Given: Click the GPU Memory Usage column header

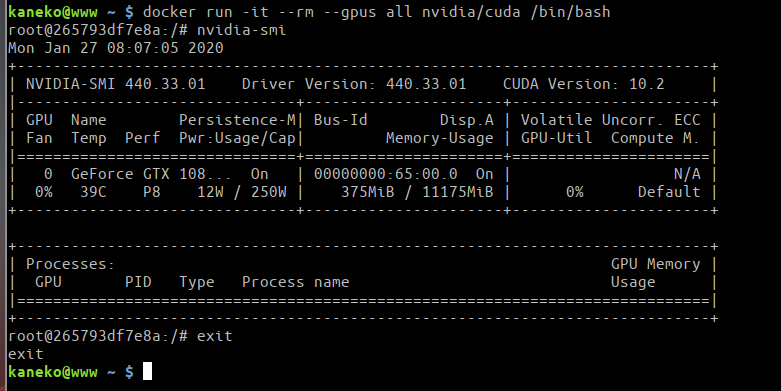Looking at the screenshot, I should click(655, 273).
